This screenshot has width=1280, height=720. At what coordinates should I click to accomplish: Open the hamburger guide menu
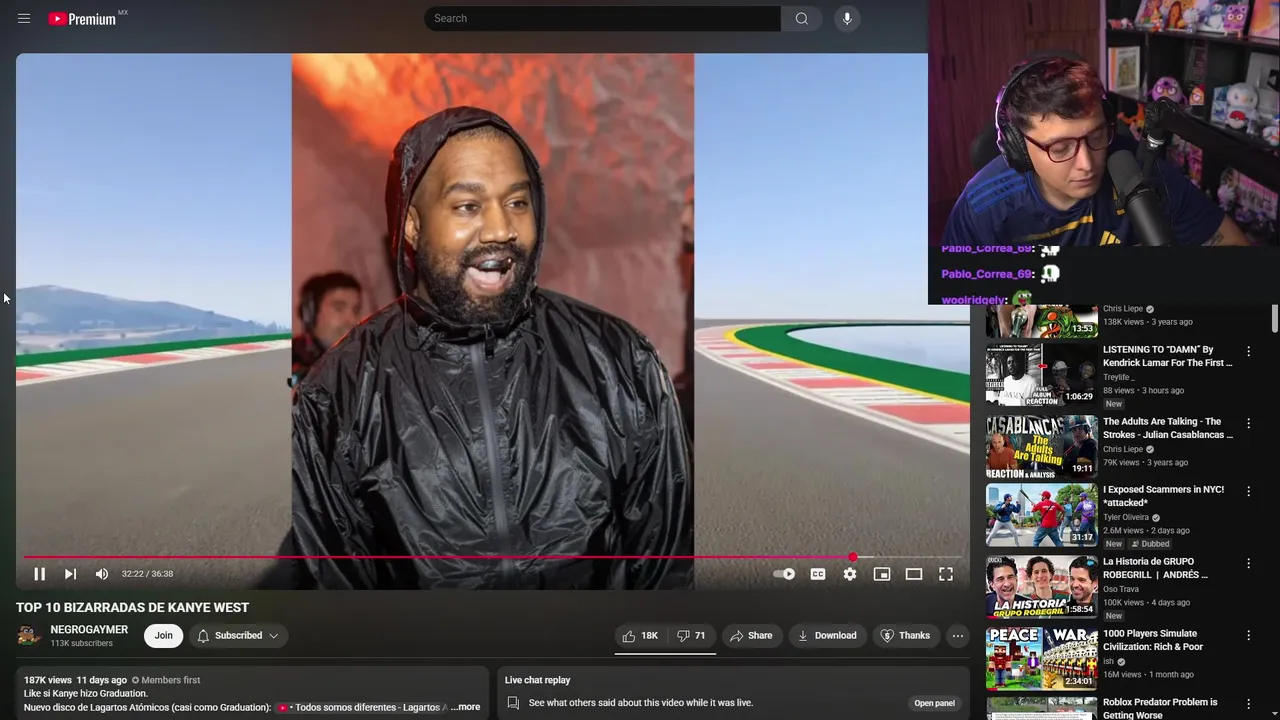click(x=24, y=18)
